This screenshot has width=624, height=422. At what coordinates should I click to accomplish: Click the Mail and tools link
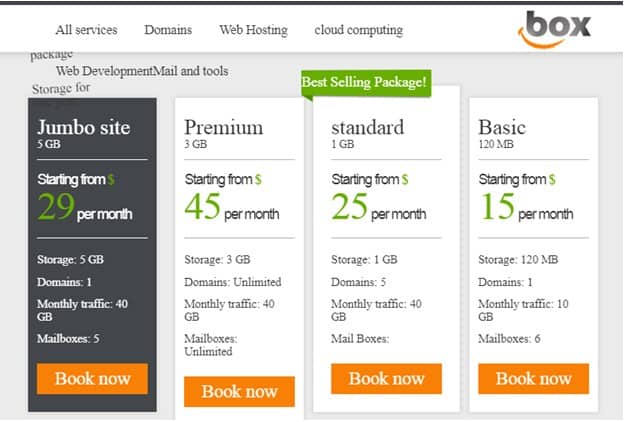click(x=191, y=71)
